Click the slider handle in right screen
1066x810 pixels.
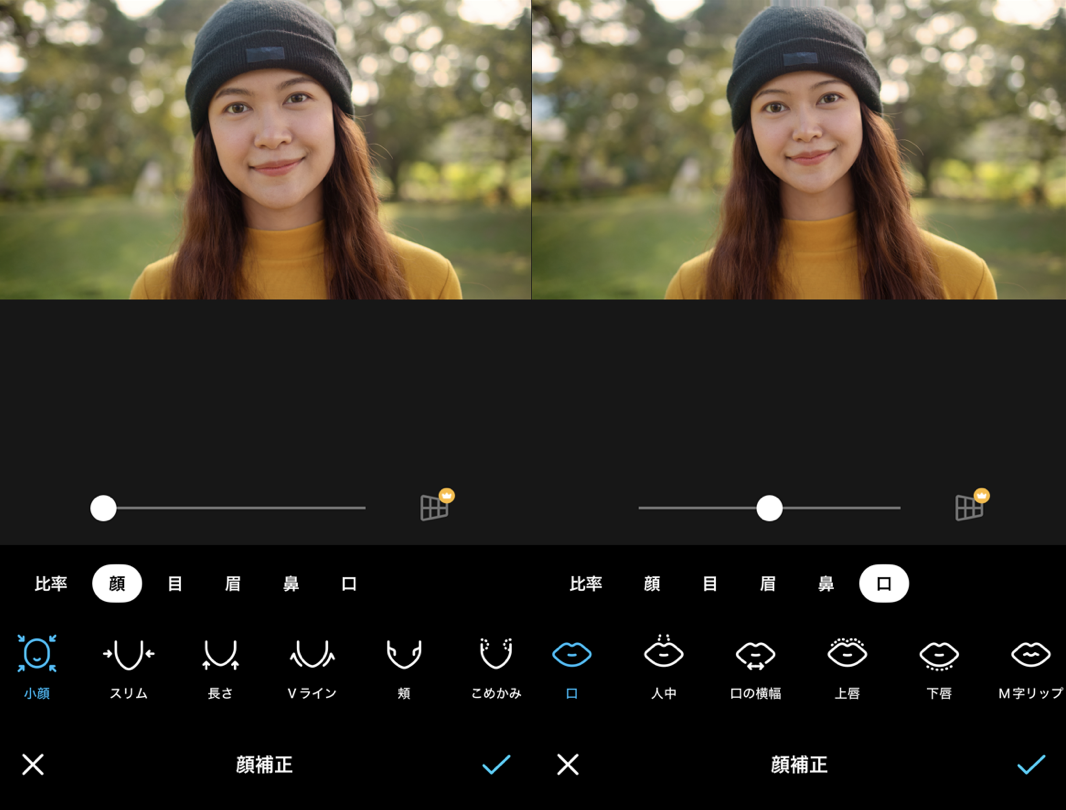[x=769, y=508]
